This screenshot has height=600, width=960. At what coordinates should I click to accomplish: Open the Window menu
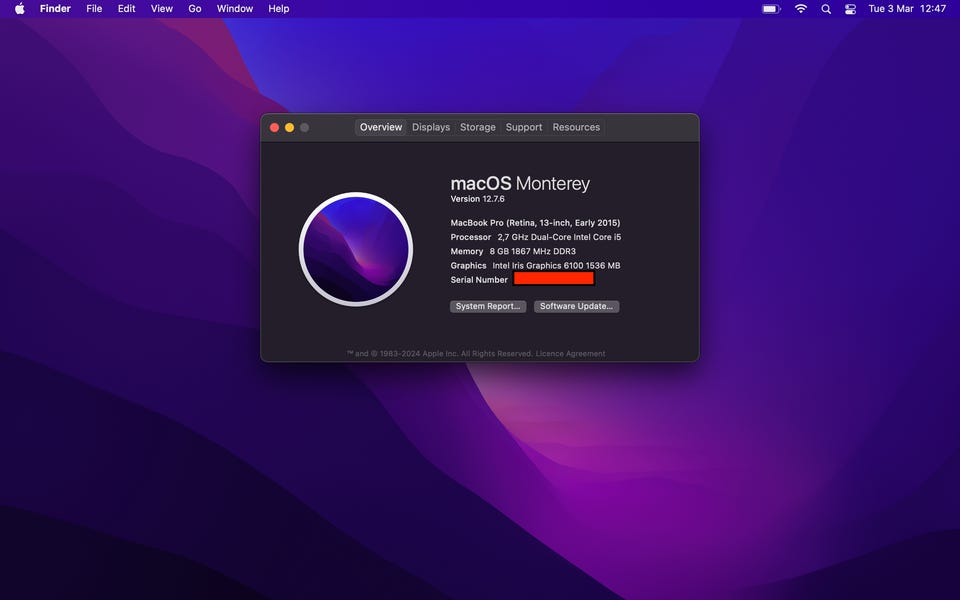234,9
